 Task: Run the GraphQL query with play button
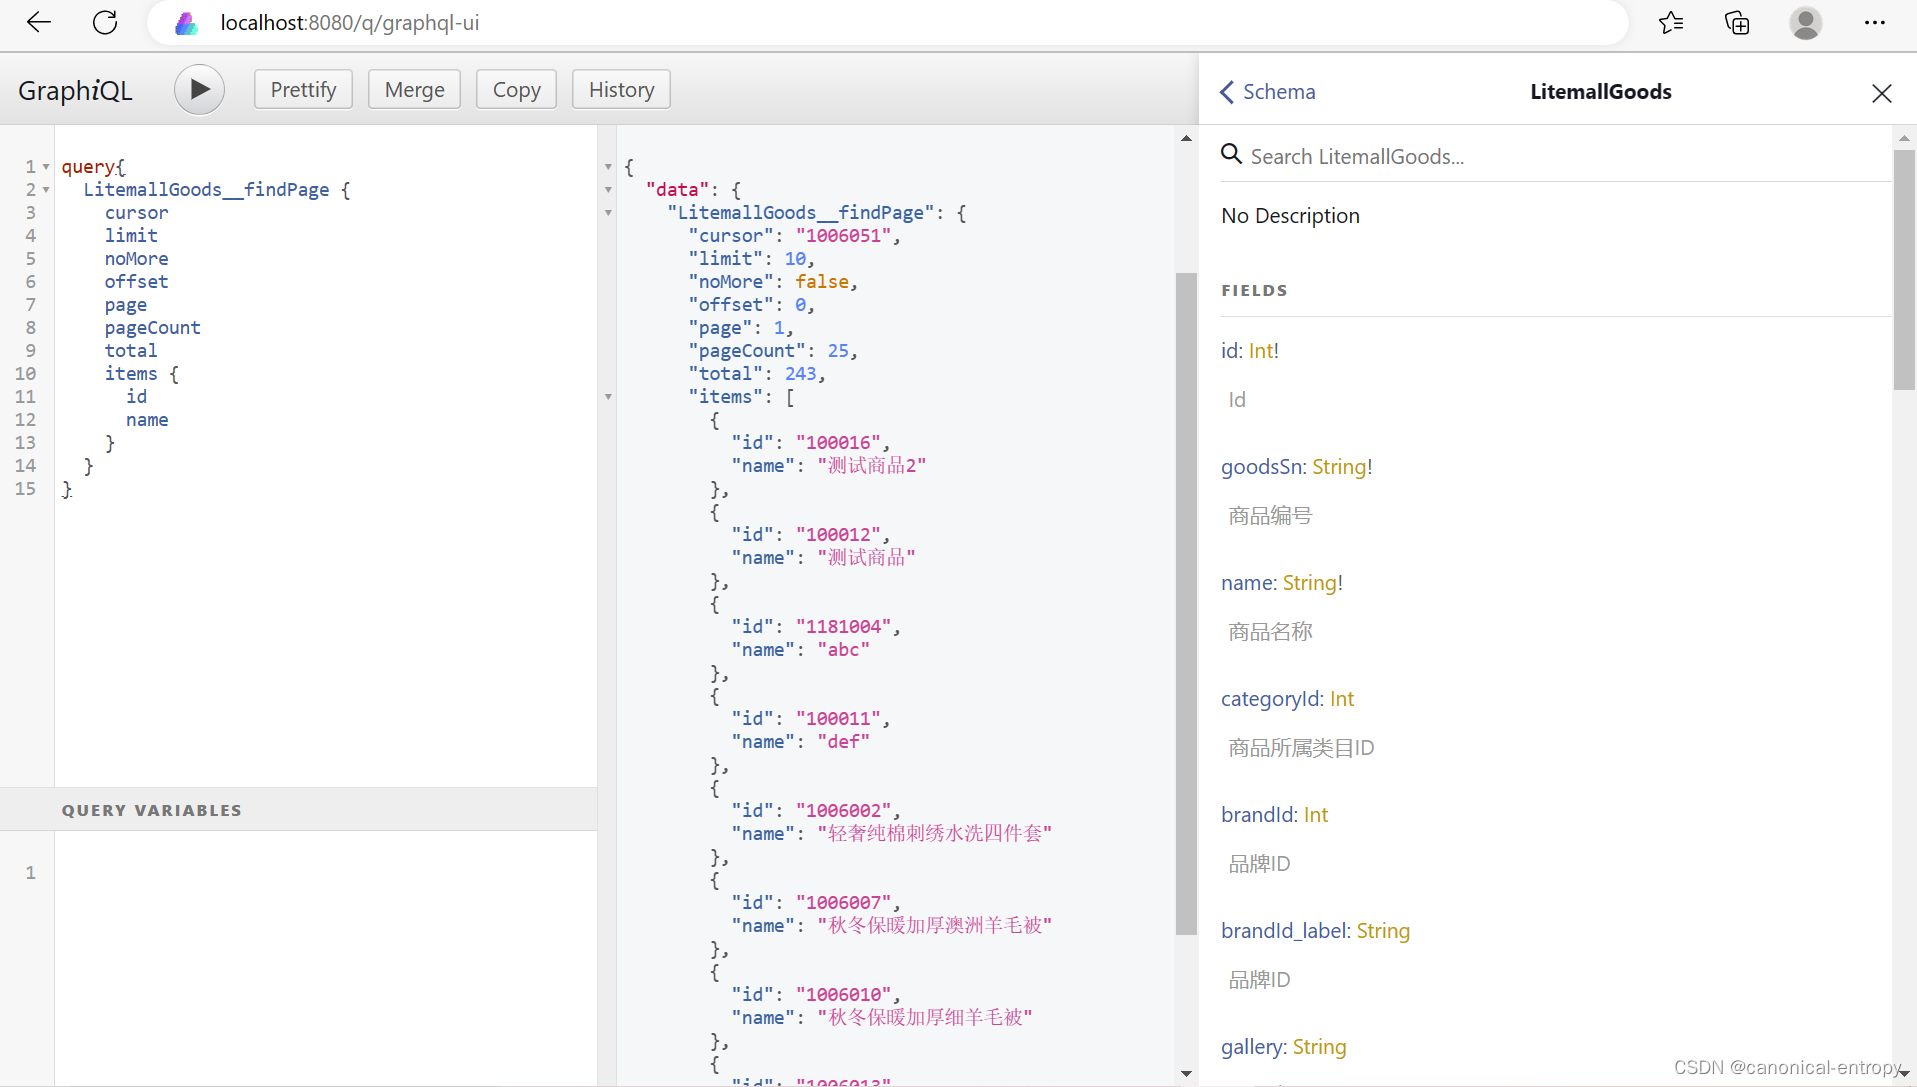(199, 90)
